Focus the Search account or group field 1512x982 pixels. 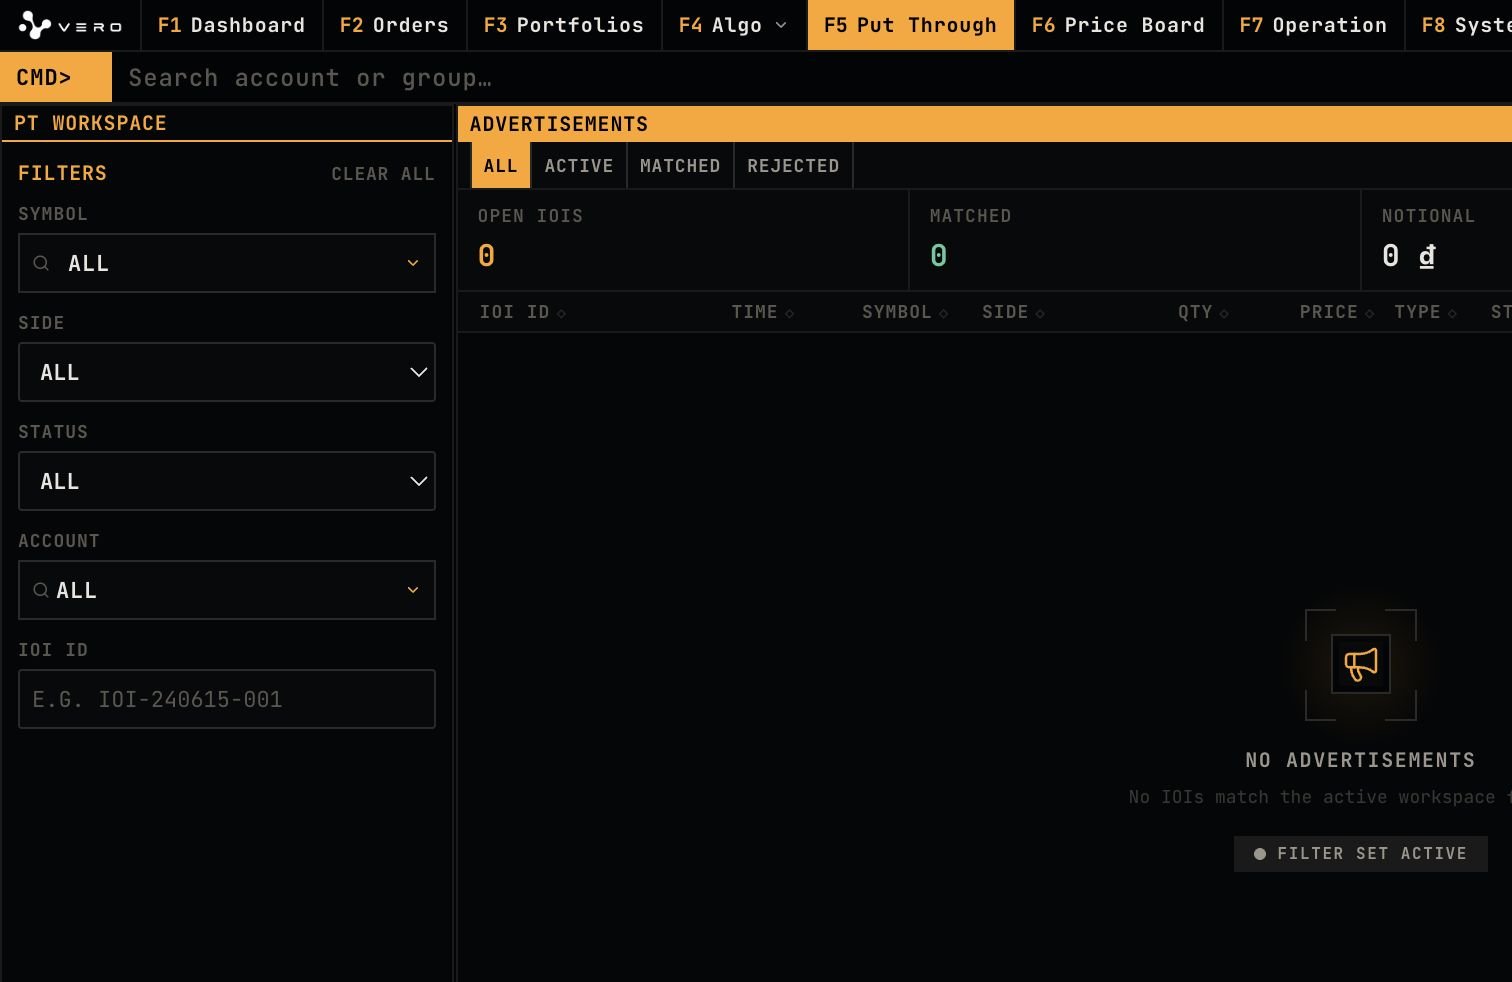pyautogui.click(x=812, y=77)
